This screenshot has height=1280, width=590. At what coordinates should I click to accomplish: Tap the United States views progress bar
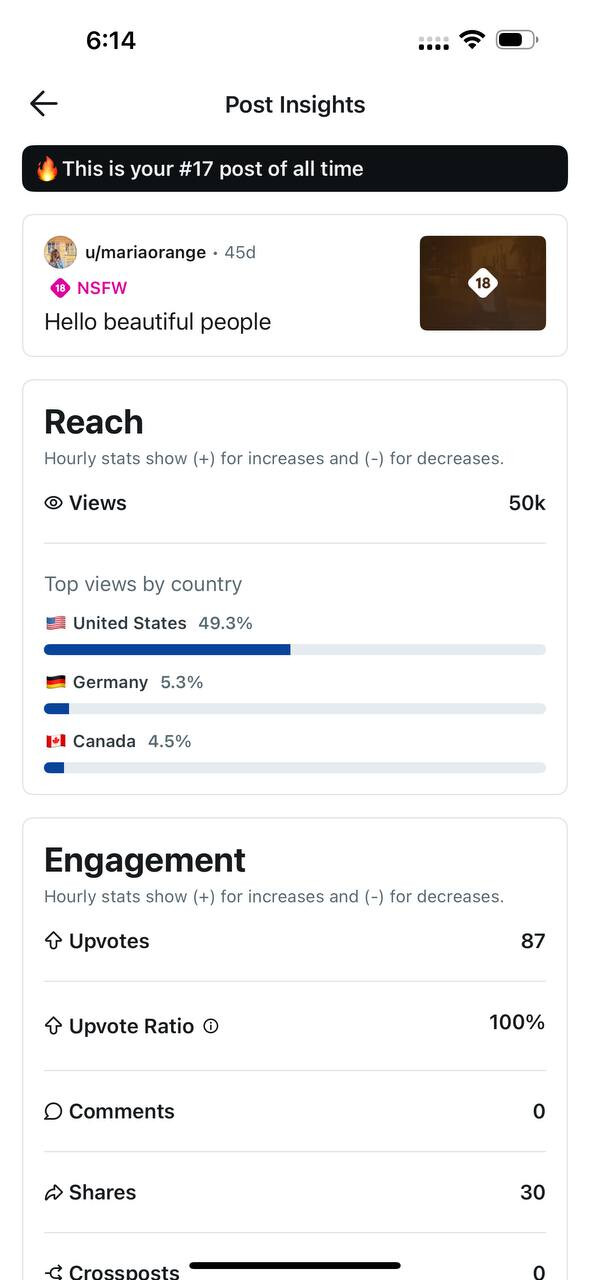pos(295,650)
